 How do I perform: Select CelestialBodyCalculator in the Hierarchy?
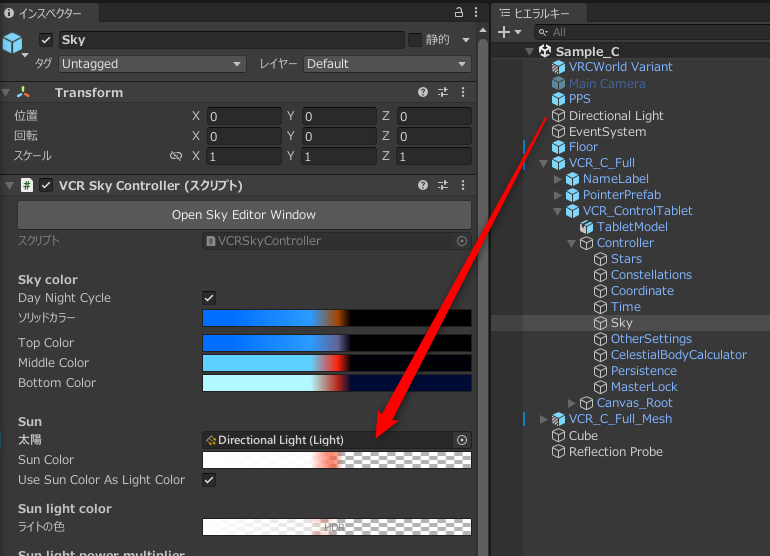coord(678,355)
